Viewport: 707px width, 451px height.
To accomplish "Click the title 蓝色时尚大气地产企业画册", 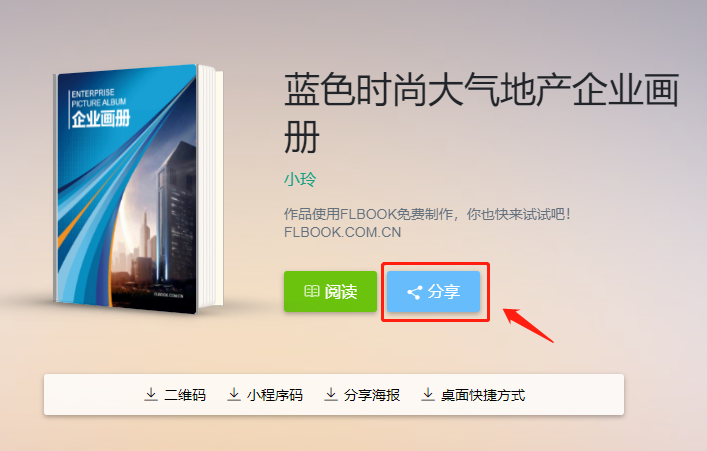I will coord(482,113).
